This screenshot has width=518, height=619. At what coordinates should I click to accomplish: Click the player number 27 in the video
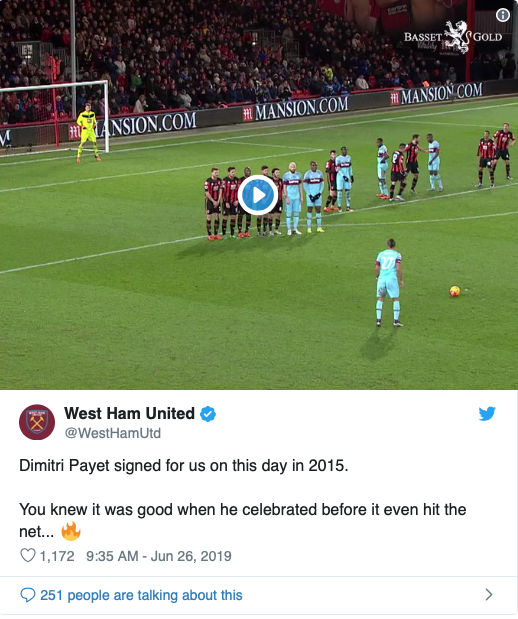coord(388,282)
